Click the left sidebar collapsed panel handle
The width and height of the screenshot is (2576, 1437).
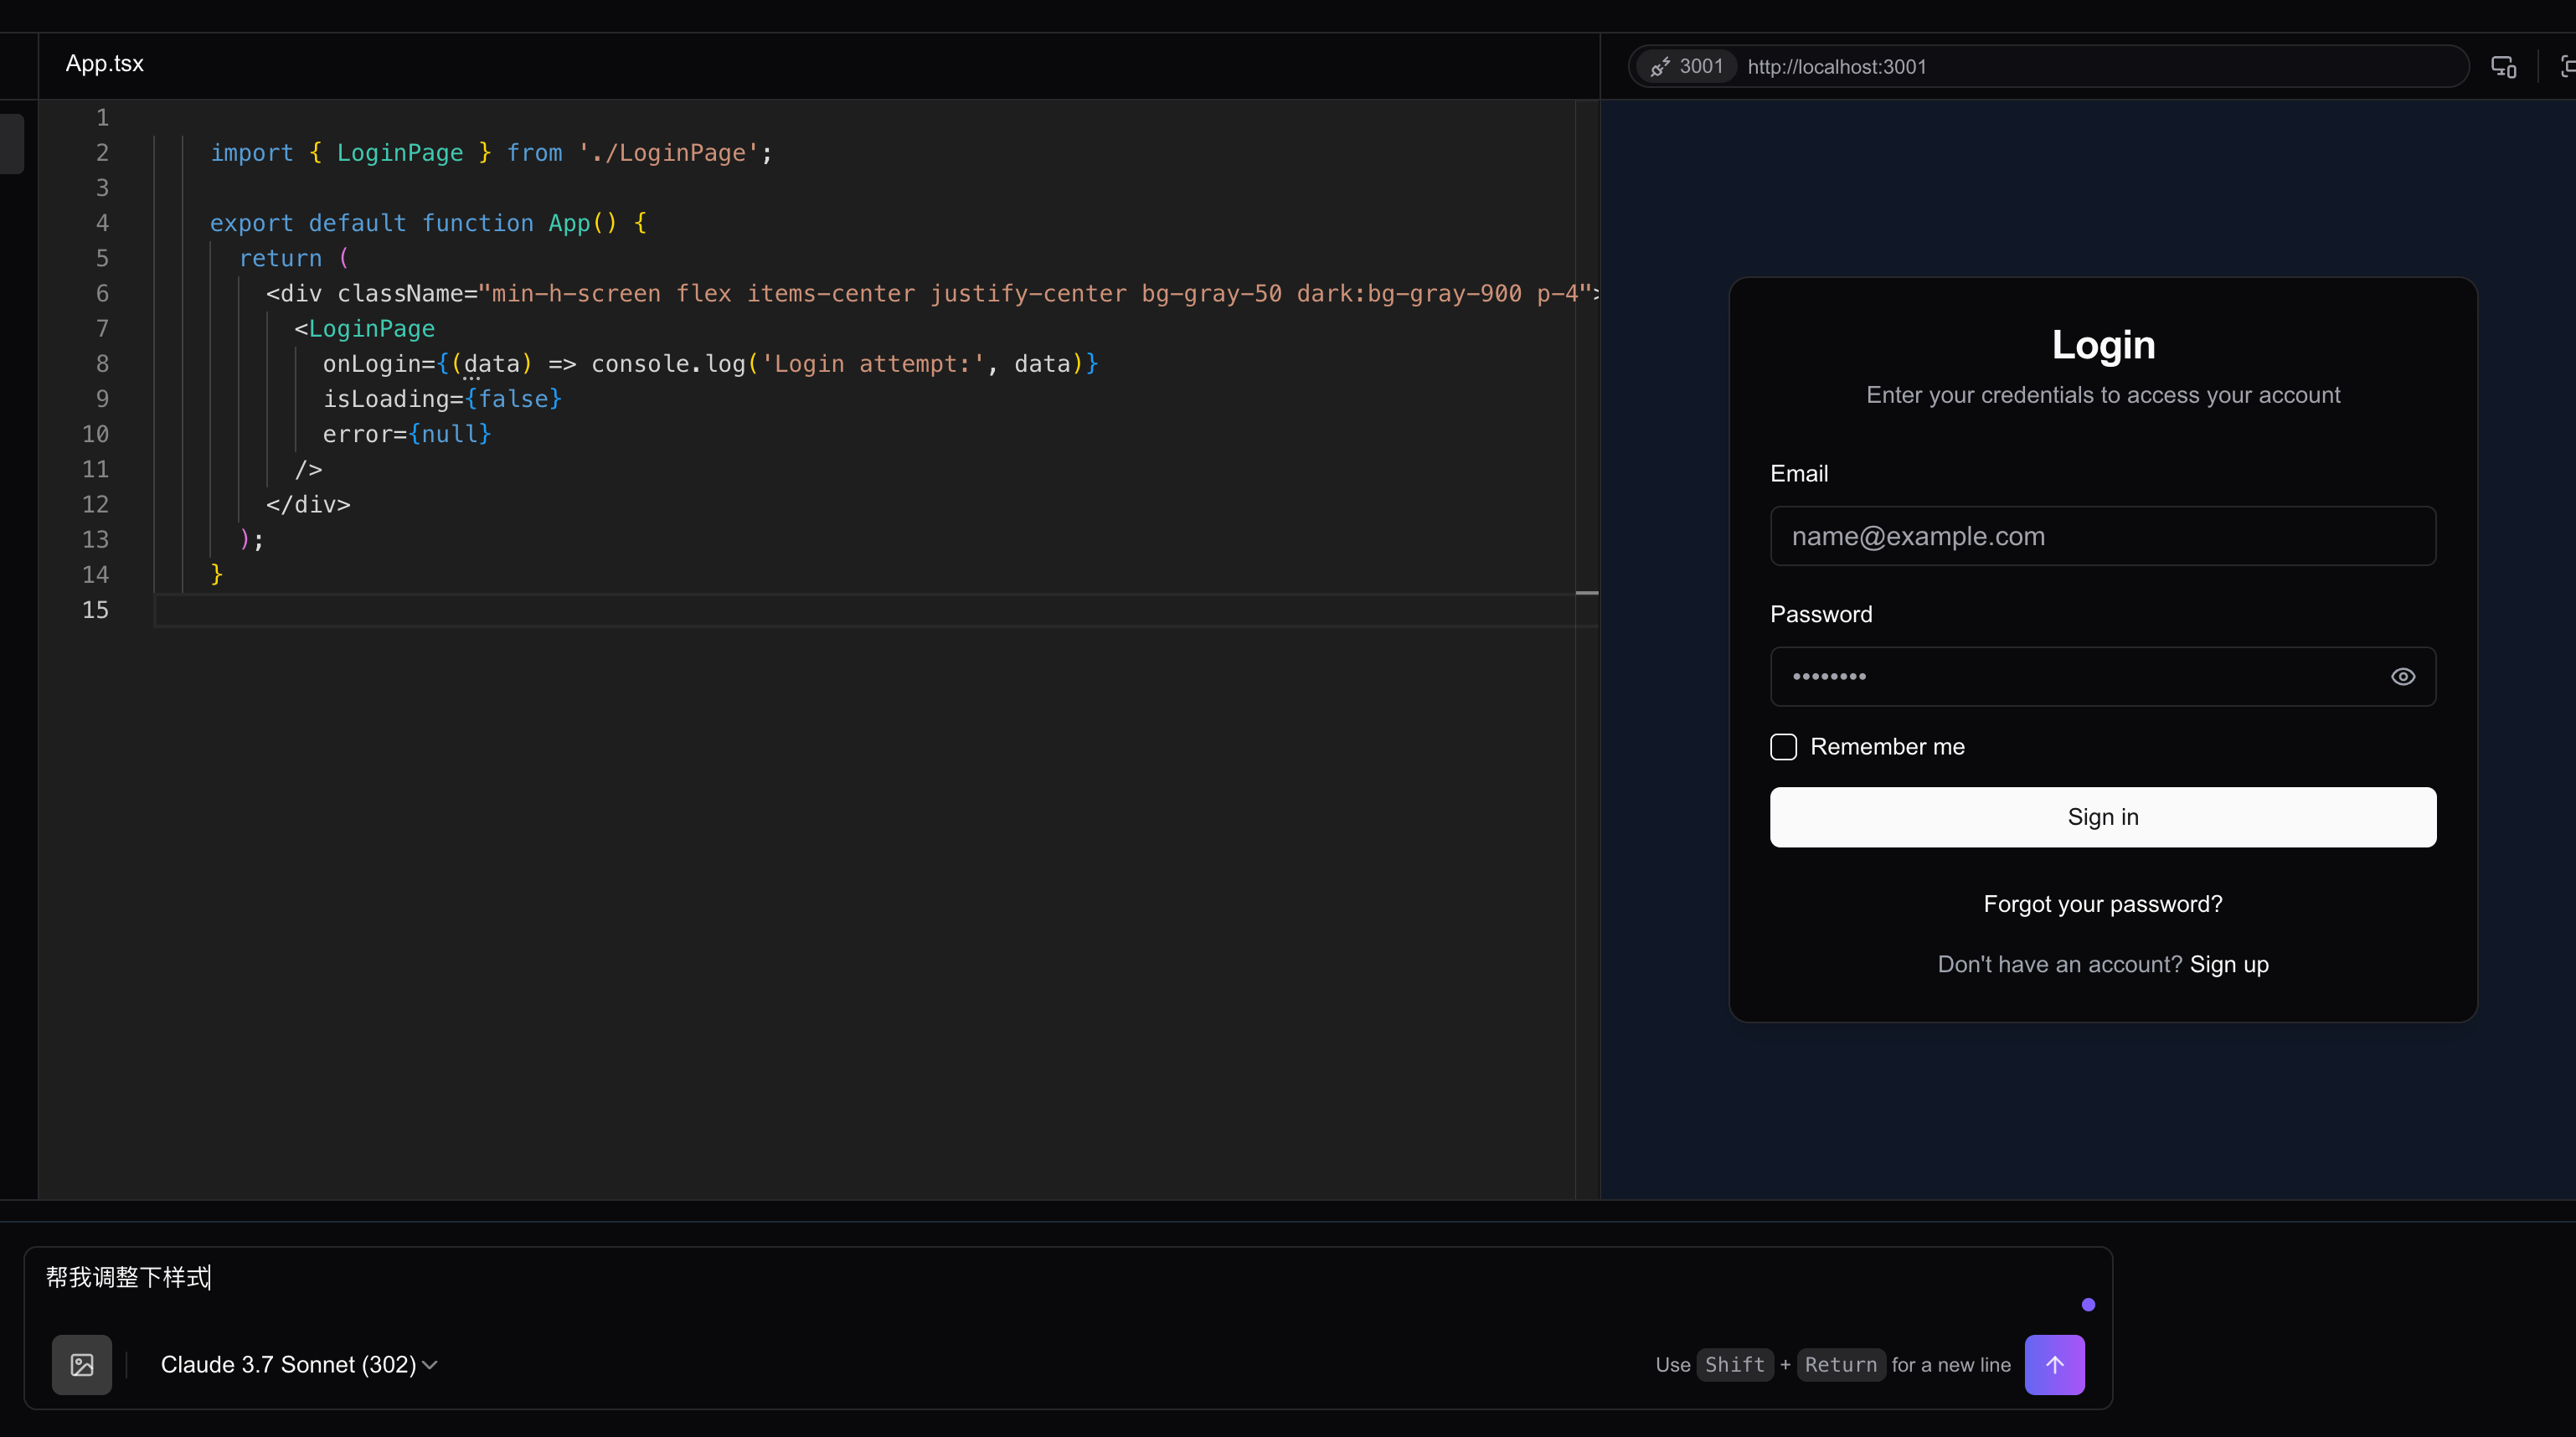pyautogui.click(x=12, y=145)
